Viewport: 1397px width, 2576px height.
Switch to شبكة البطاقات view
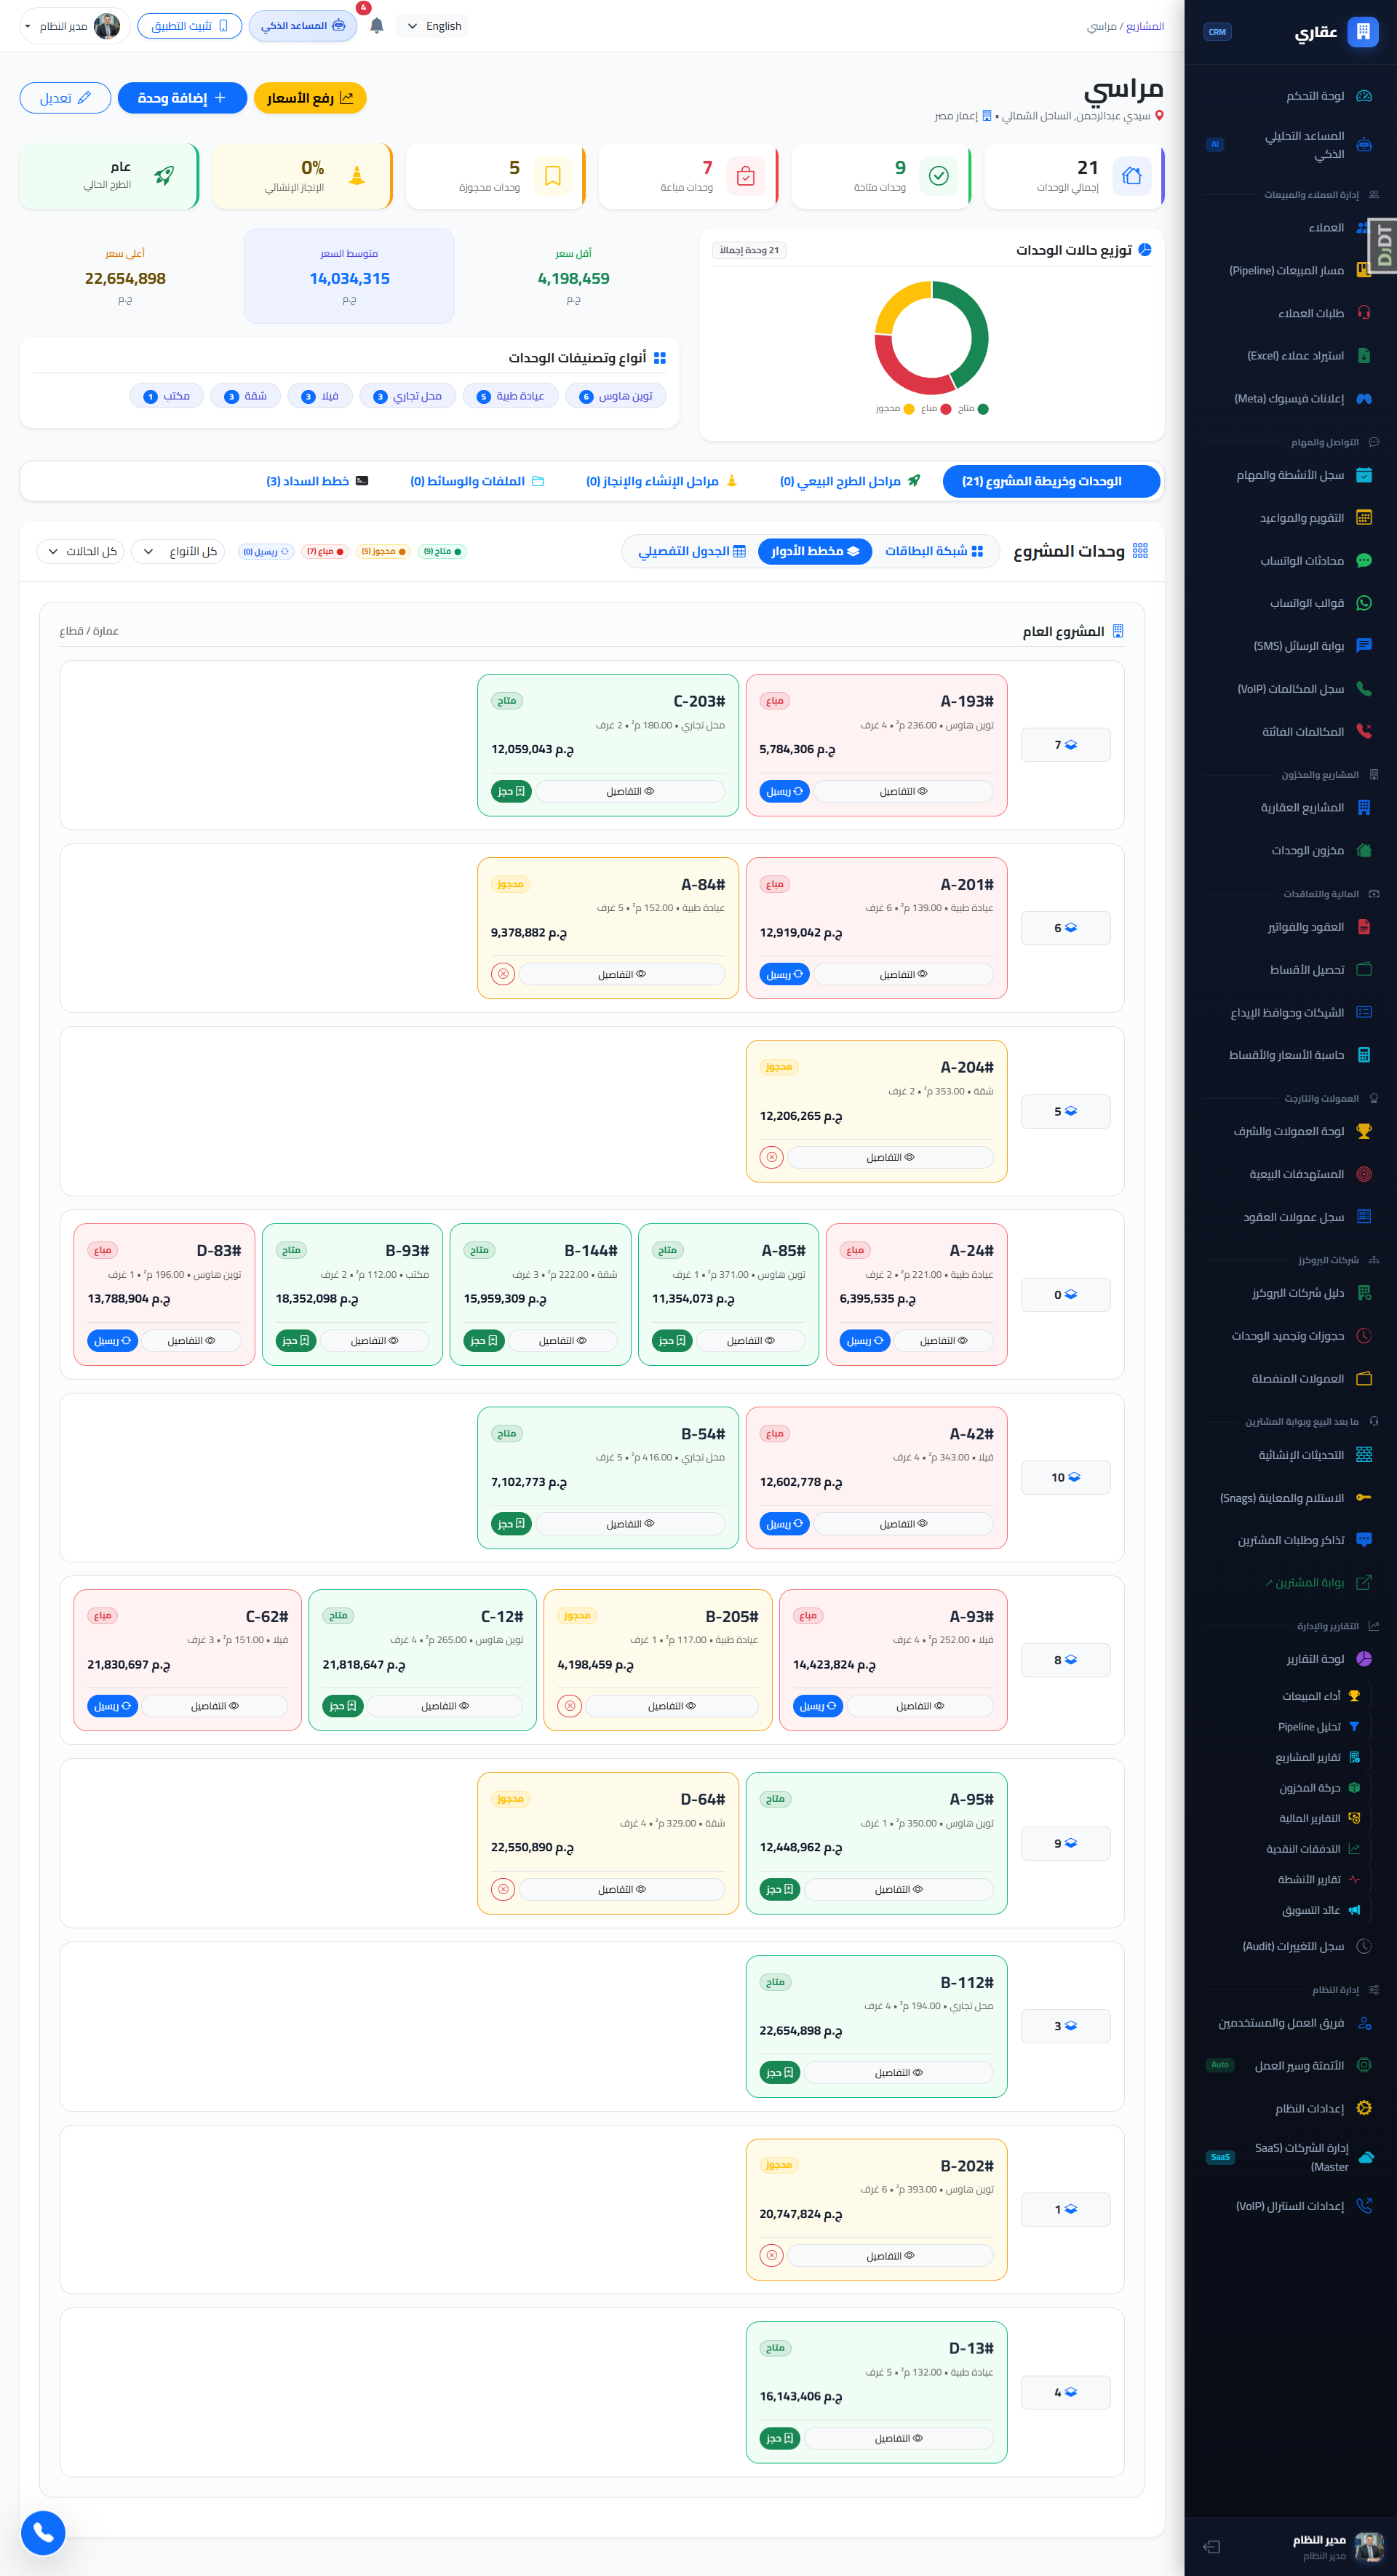[x=934, y=551]
